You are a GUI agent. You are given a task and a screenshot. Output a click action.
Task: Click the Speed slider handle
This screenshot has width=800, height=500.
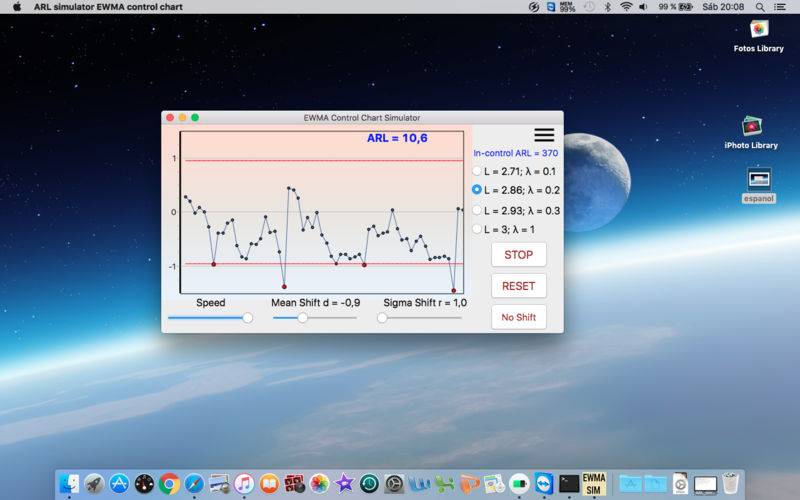(247, 318)
